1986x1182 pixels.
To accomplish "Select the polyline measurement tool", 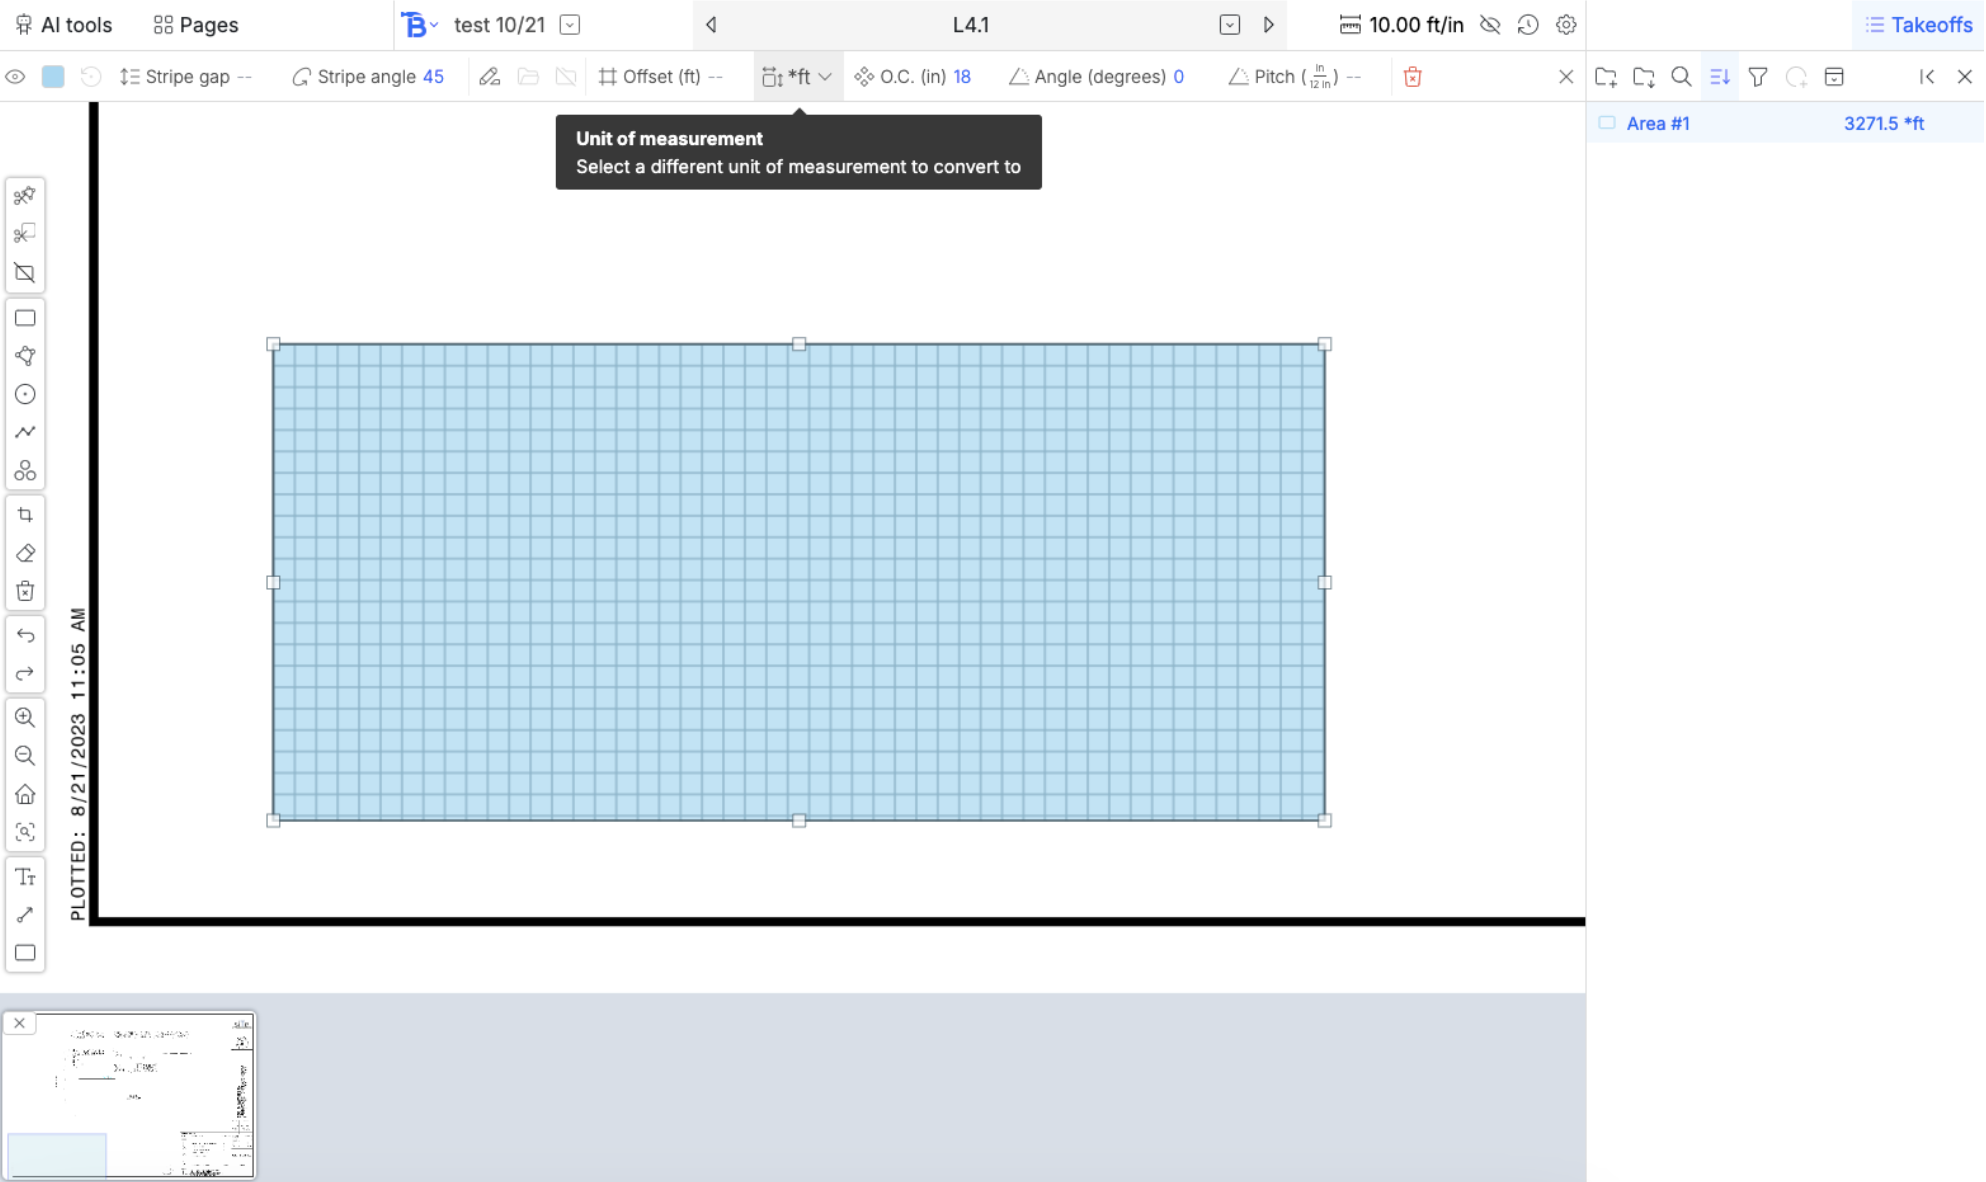I will 25,432.
